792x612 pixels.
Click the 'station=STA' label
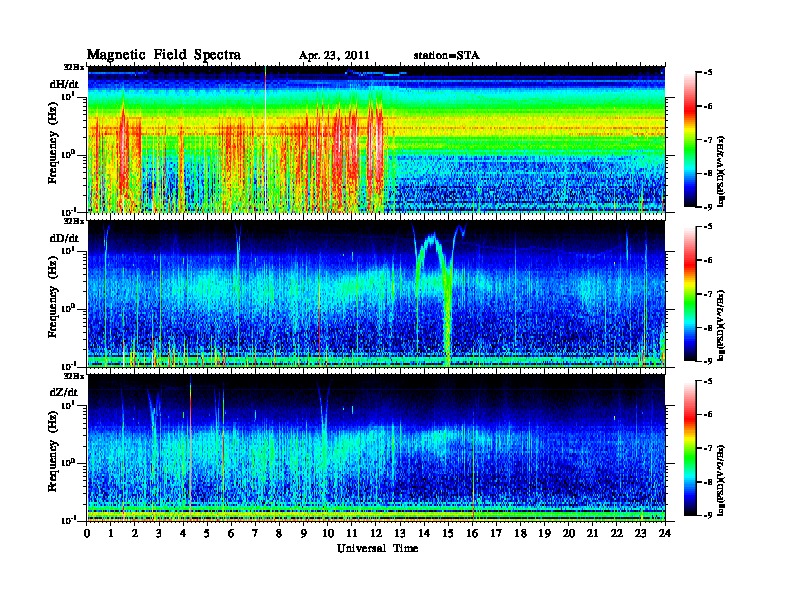pyautogui.click(x=447, y=56)
